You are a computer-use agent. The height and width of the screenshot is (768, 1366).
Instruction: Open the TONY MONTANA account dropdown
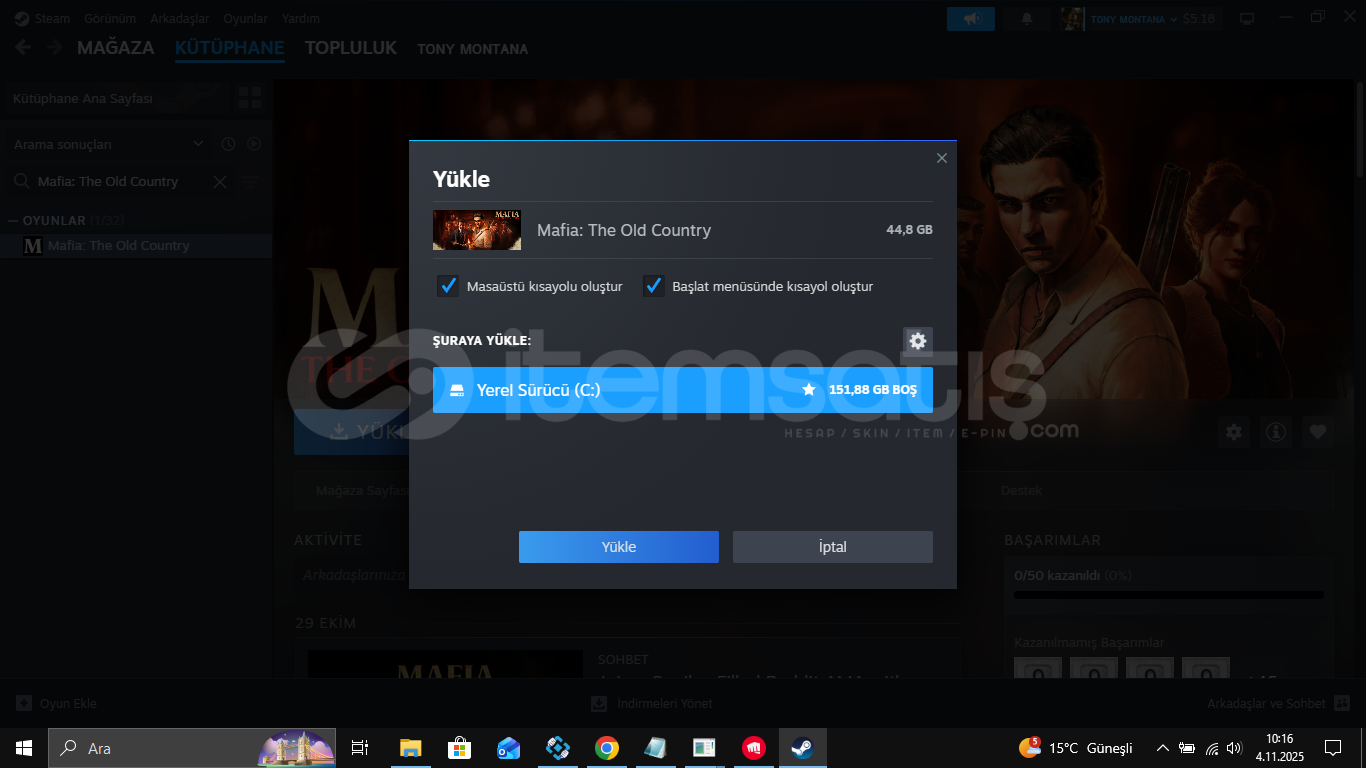[x=1133, y=18]
